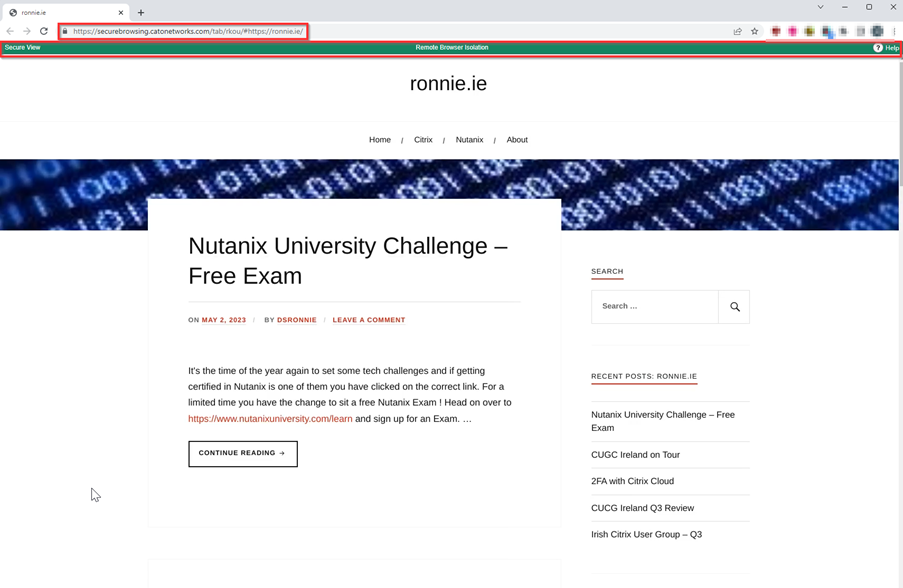Minimize the browser window

point(845,7)
